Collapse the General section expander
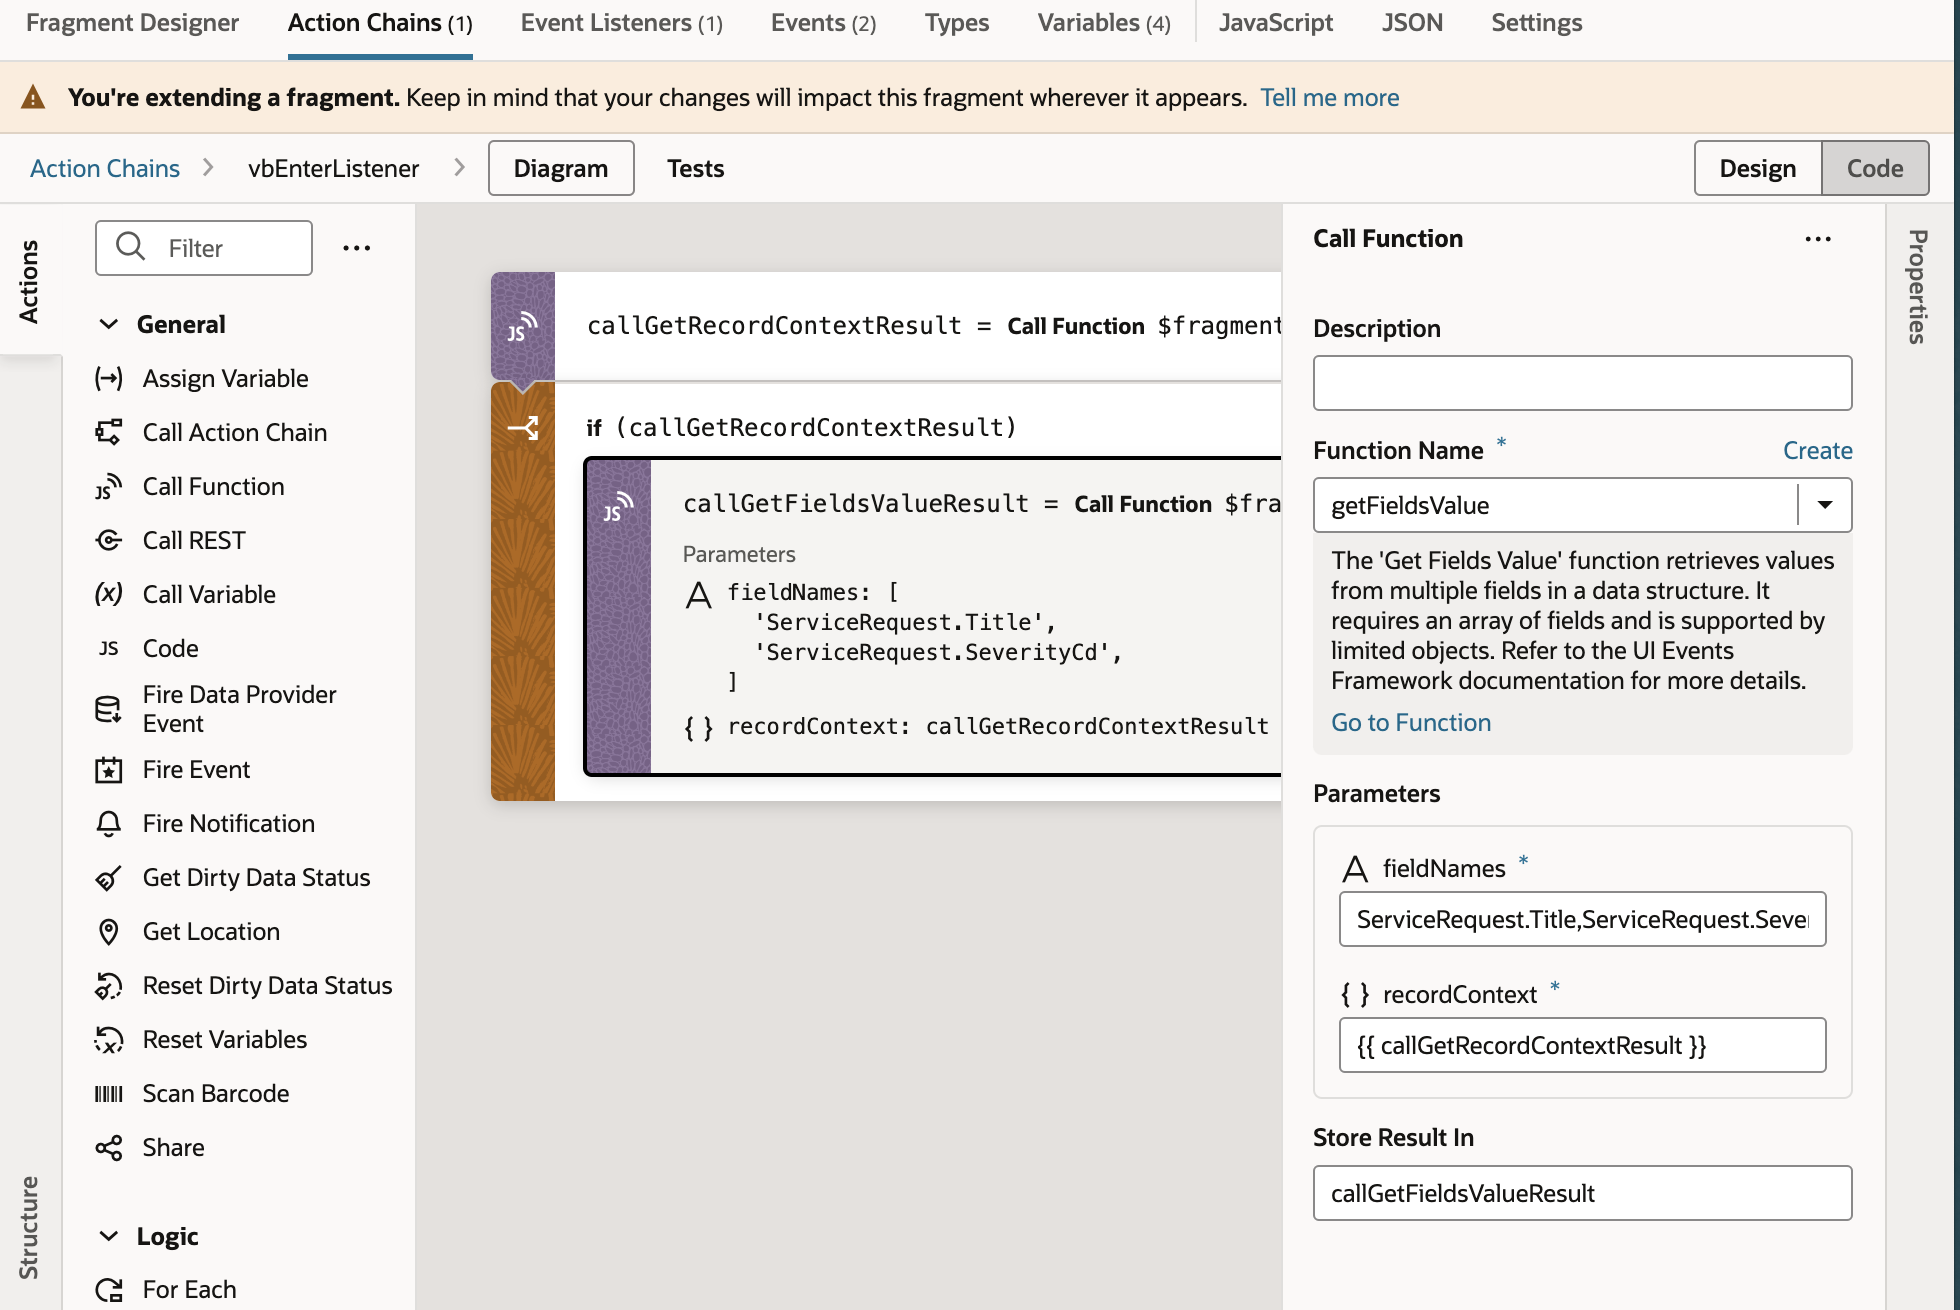The height and width of the screenshot is (1310, 1960). [108, 323]
